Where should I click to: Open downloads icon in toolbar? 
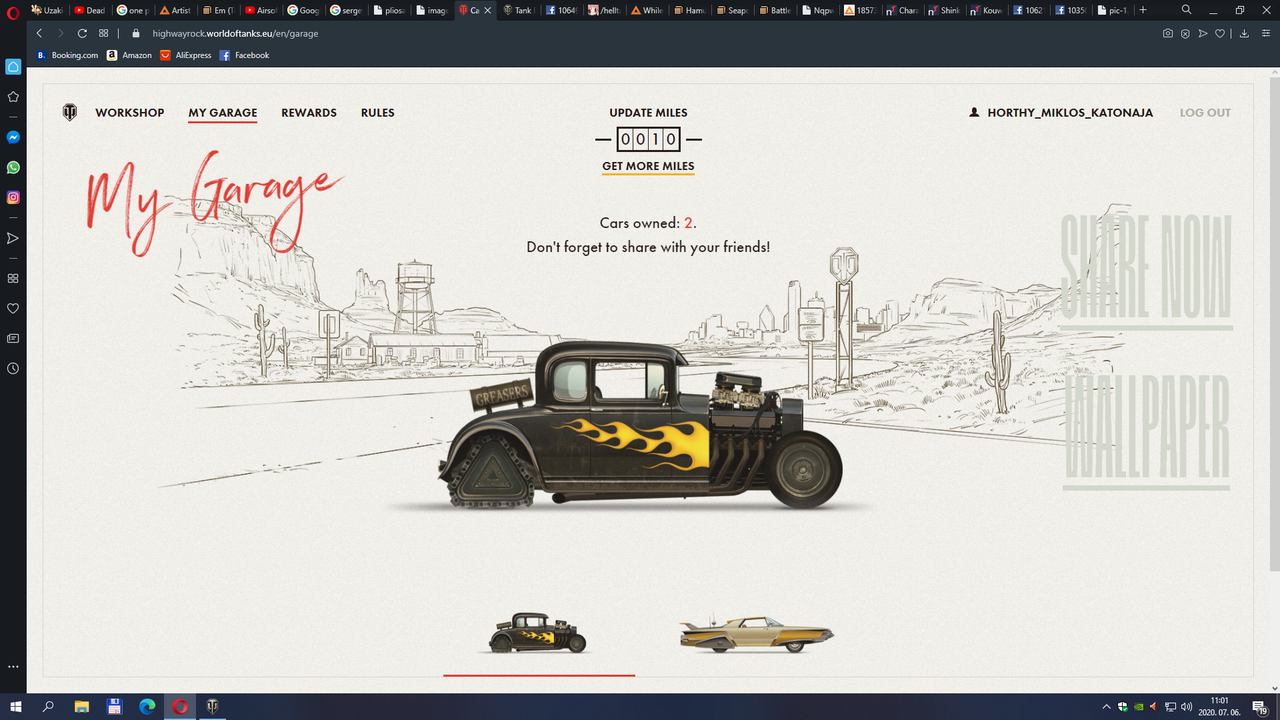(x=1244, y=33)
